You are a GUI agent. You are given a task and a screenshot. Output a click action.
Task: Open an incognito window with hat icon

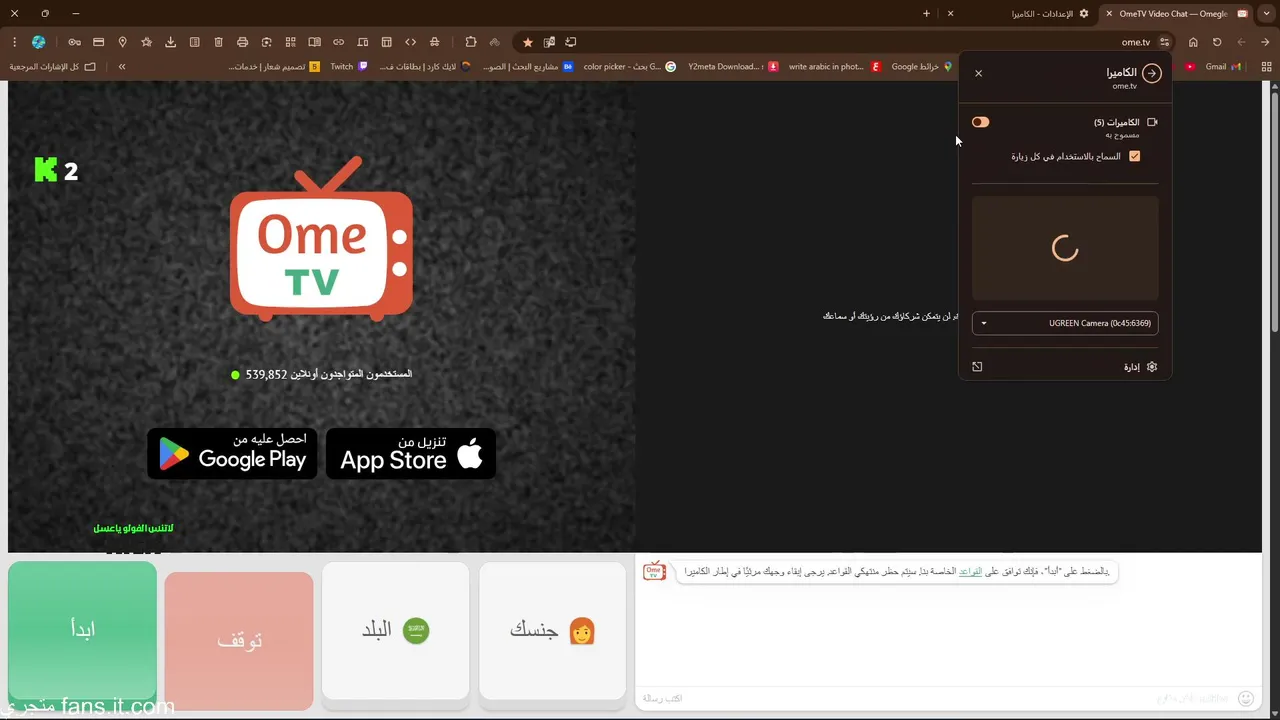(434, 42)
